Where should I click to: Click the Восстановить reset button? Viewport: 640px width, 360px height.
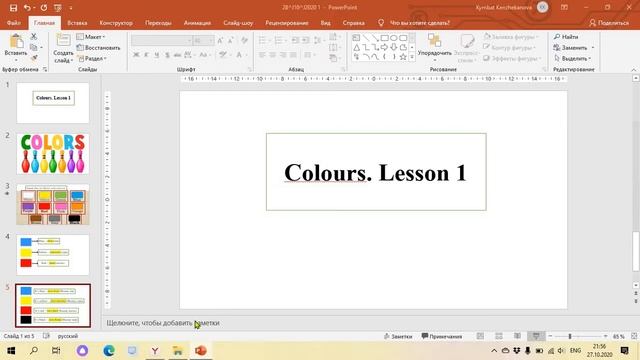[98, 48]
